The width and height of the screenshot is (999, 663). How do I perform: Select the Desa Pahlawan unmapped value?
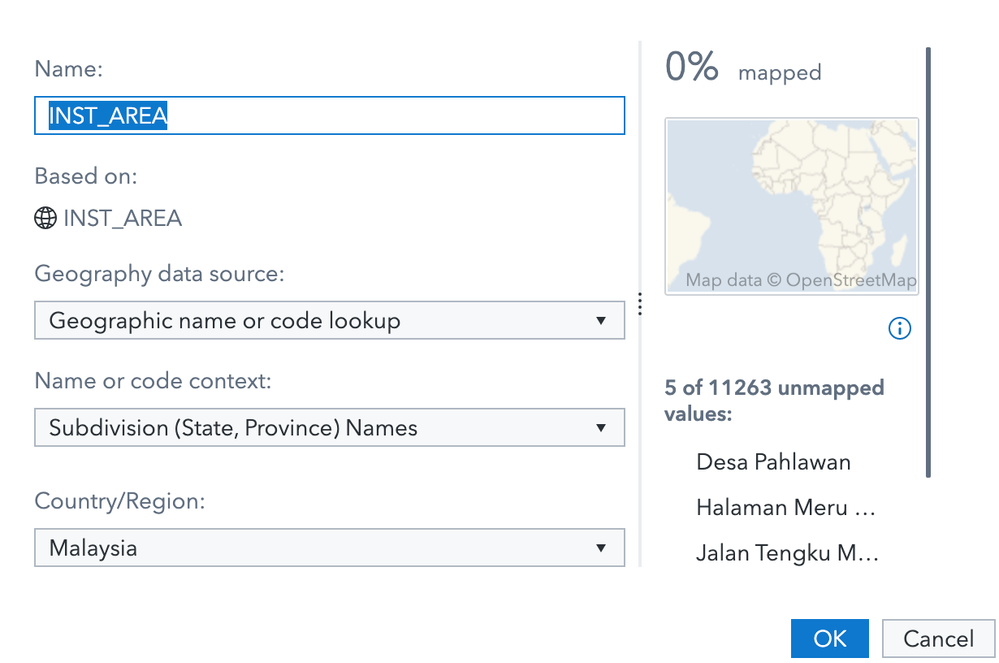(773, 462)
